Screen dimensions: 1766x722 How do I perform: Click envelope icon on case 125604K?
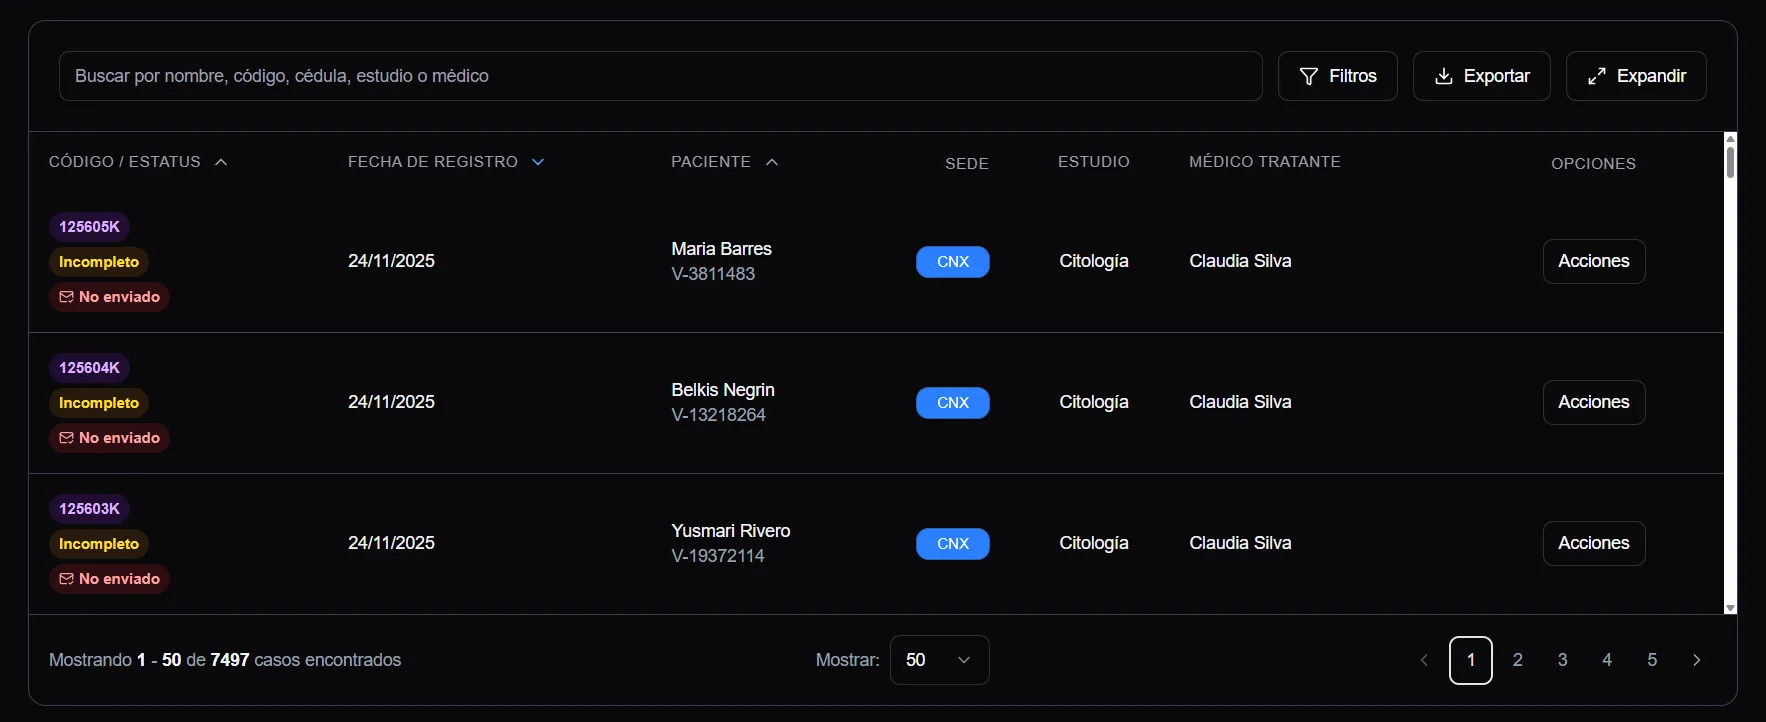(x=66, y=438)
